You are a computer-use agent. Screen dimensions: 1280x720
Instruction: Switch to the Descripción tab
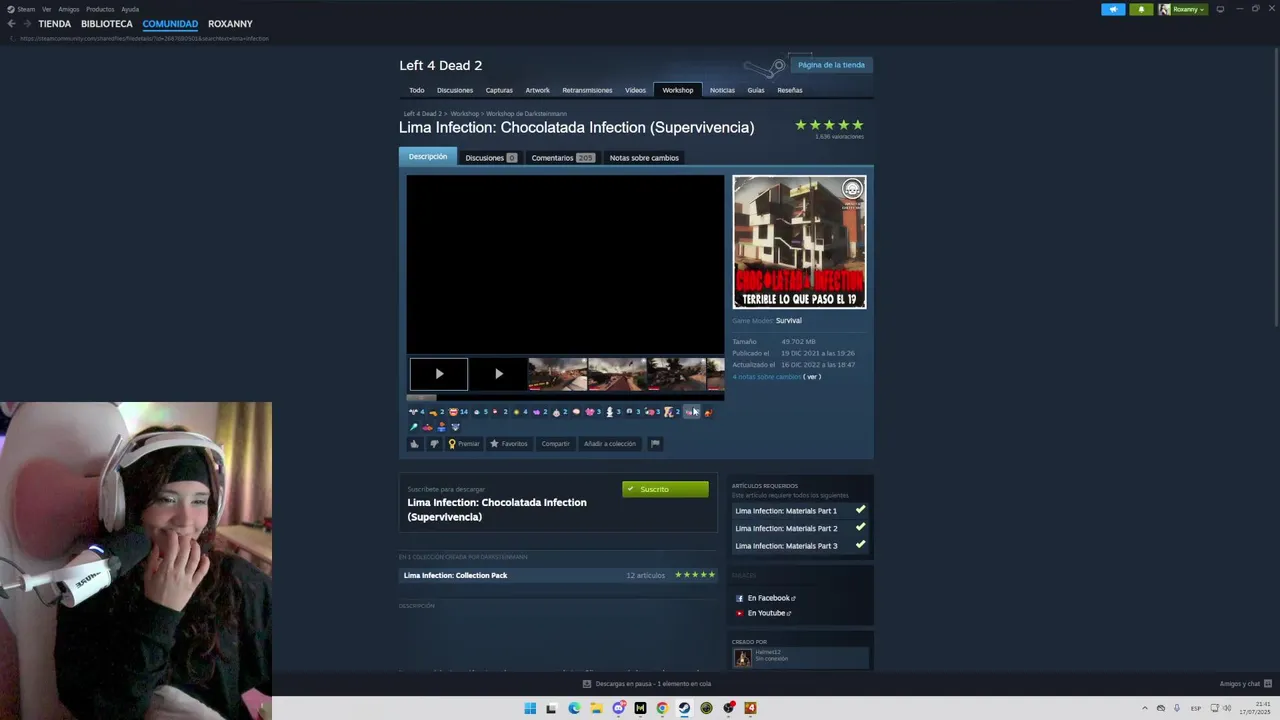pyautogui.click(x=428, y=157)
